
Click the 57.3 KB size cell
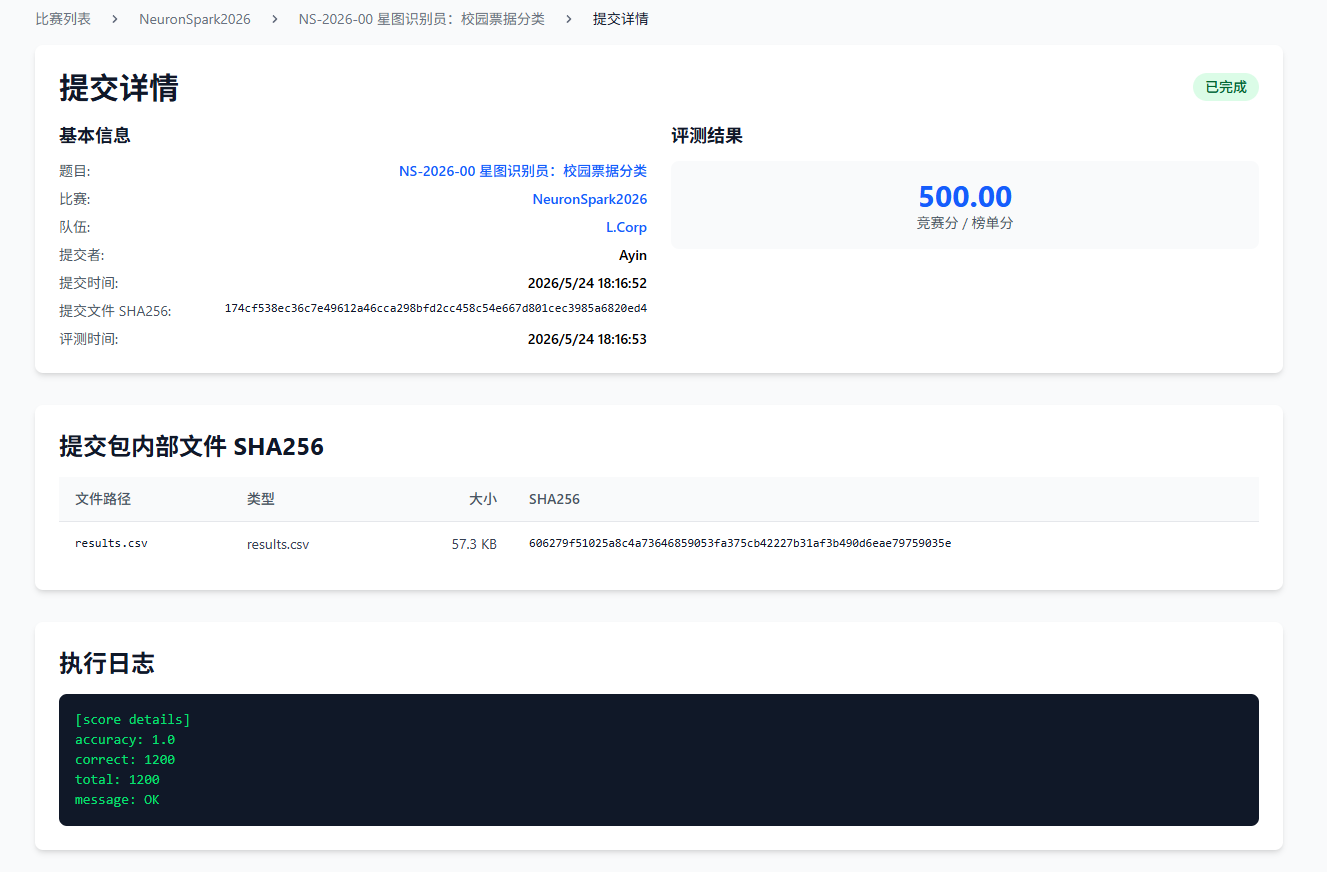coord(474,545)
